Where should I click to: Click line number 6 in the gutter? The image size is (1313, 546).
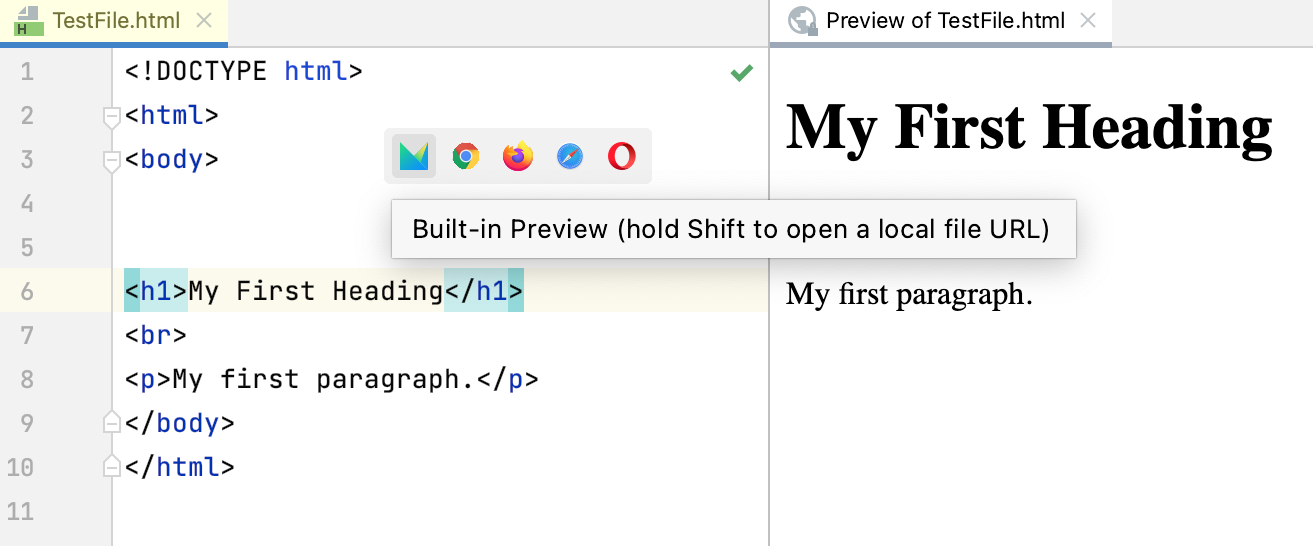tap(26, 292)
